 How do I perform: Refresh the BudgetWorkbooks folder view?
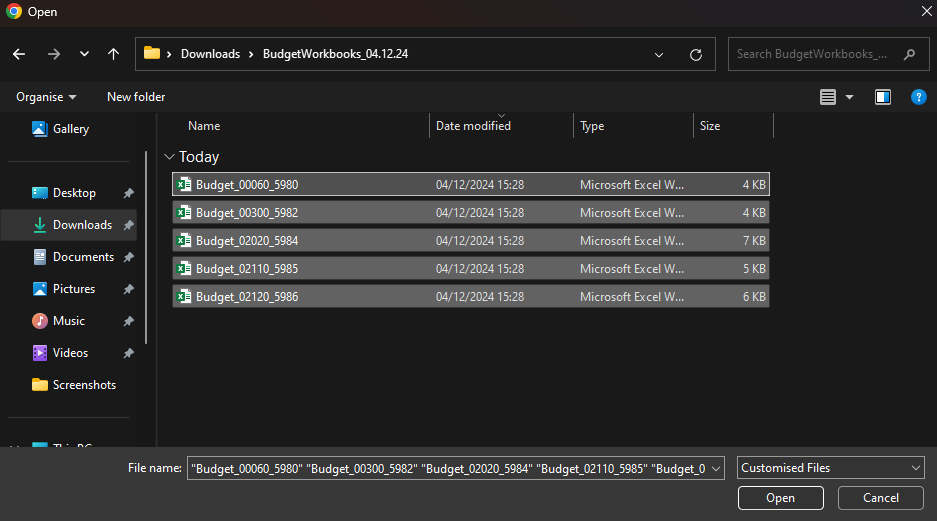(x=696, y=55)
